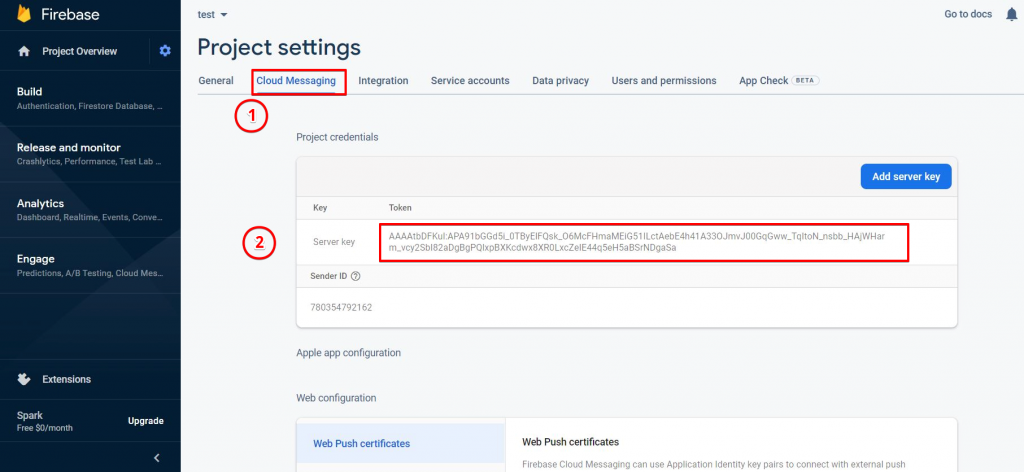Select the Web Push certificates item
1024x472 pixels.
pyautogui.click(x=400, y=443)
